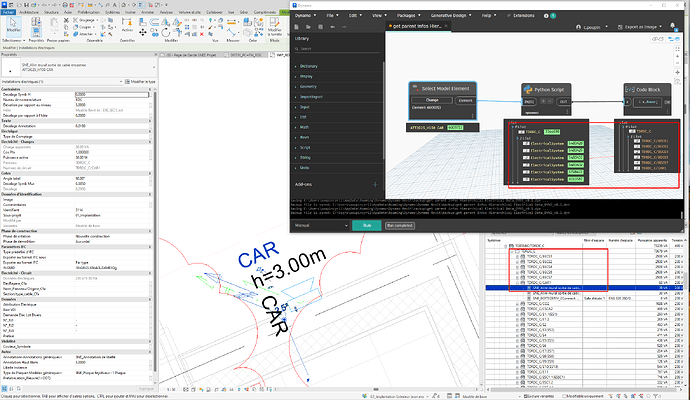690x400 pixels.
Task: Click Change button on Select Model Element node
Action: (432, 100)
